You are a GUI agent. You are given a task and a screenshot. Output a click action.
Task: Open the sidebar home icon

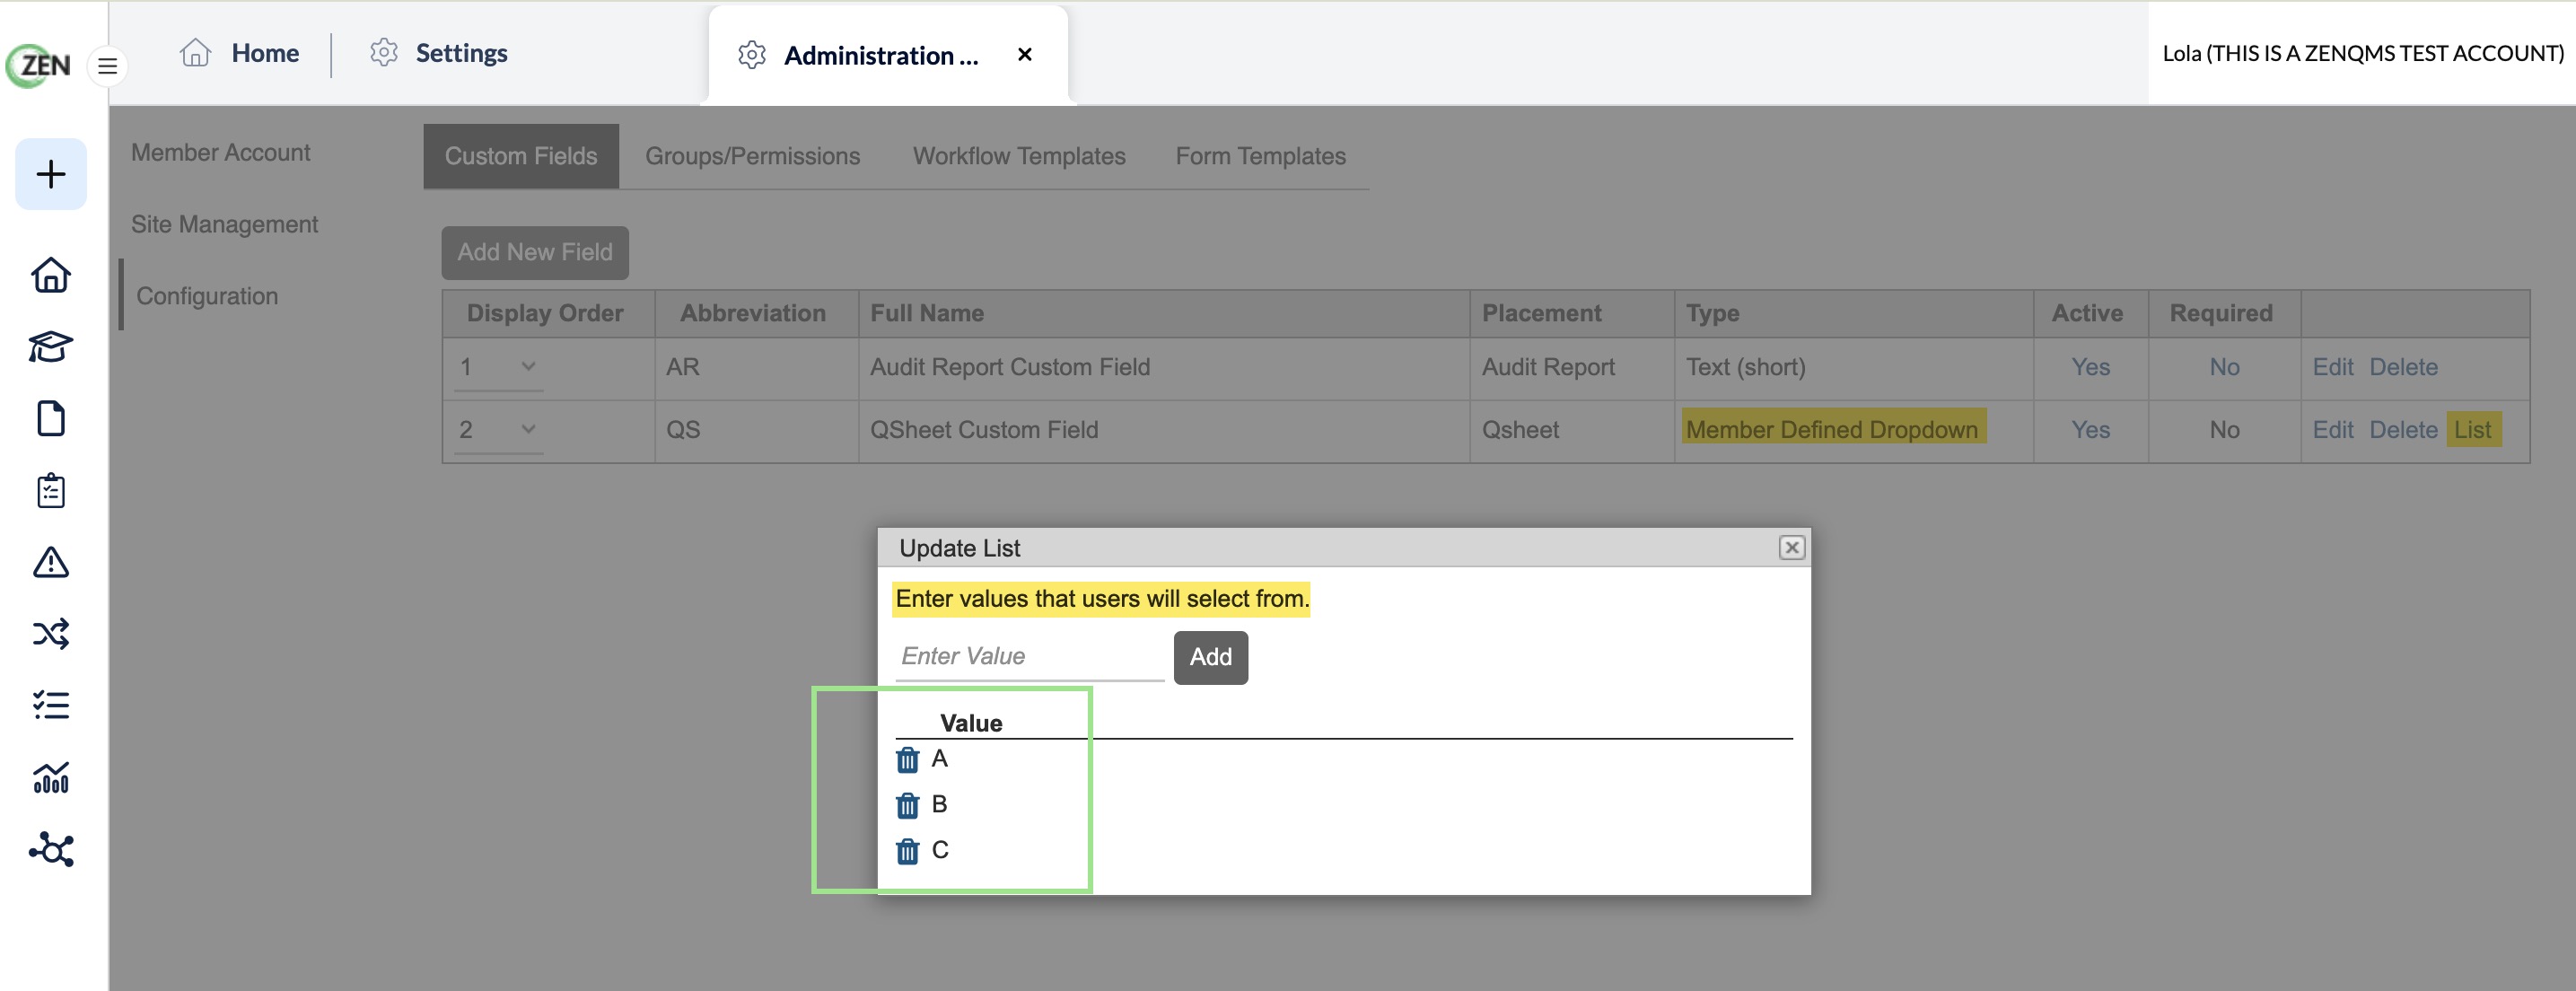click(51, 275)
